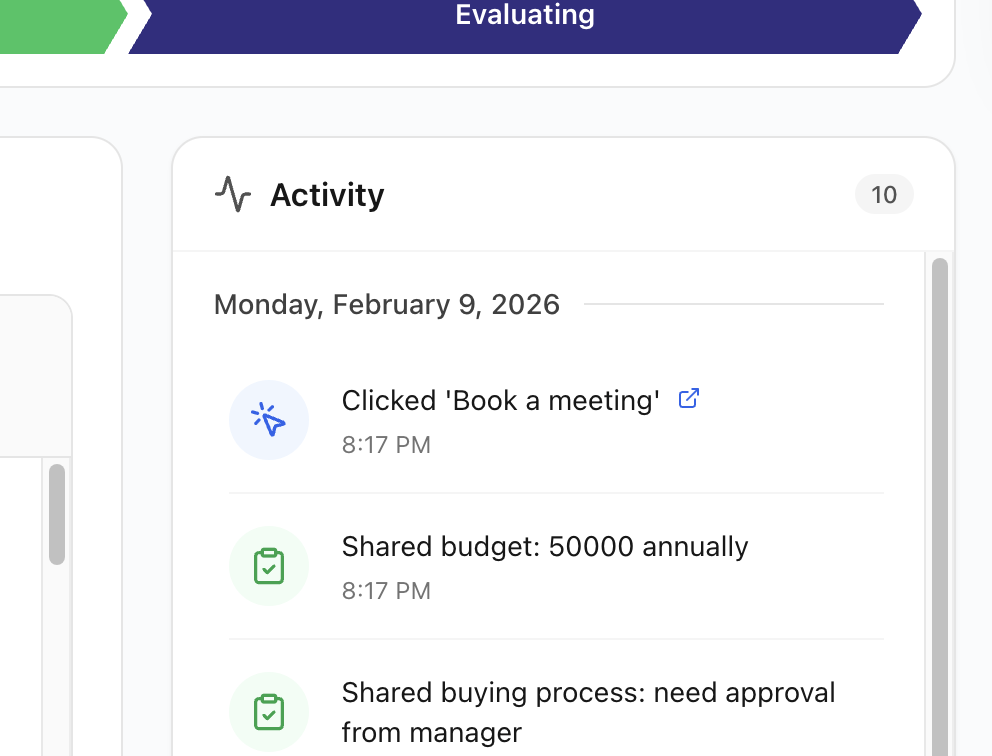Image resolution: width=992 pixels, height=756 pixels.
Task: Click the activity count badge showing 10
Action: 883,195
